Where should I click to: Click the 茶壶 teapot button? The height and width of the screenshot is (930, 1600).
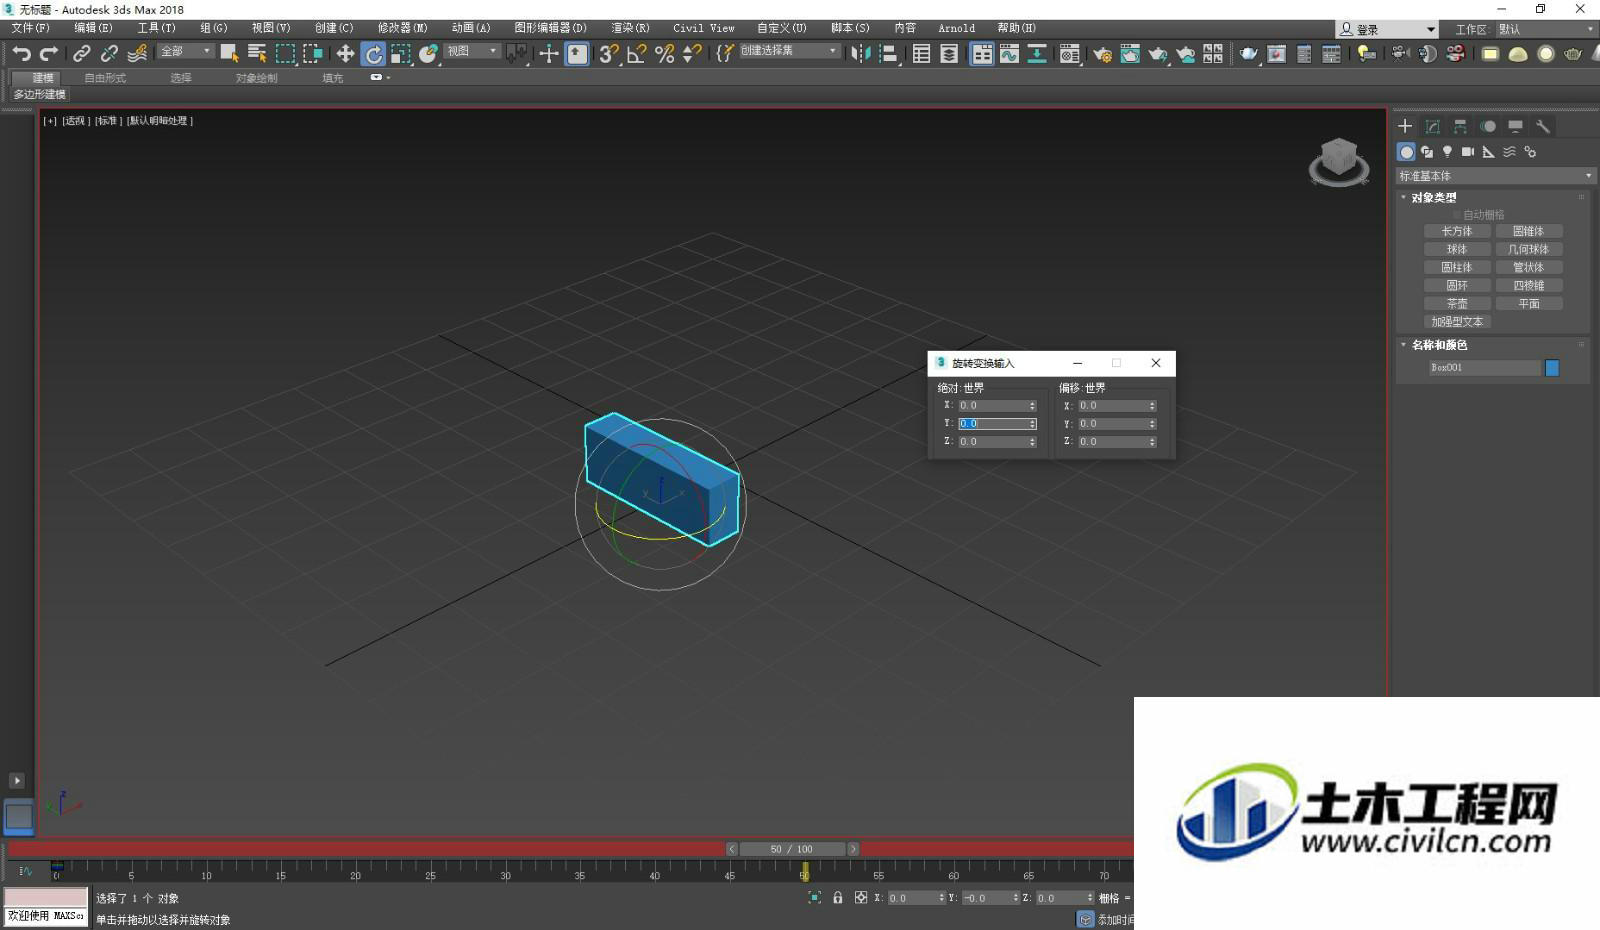1457,303
